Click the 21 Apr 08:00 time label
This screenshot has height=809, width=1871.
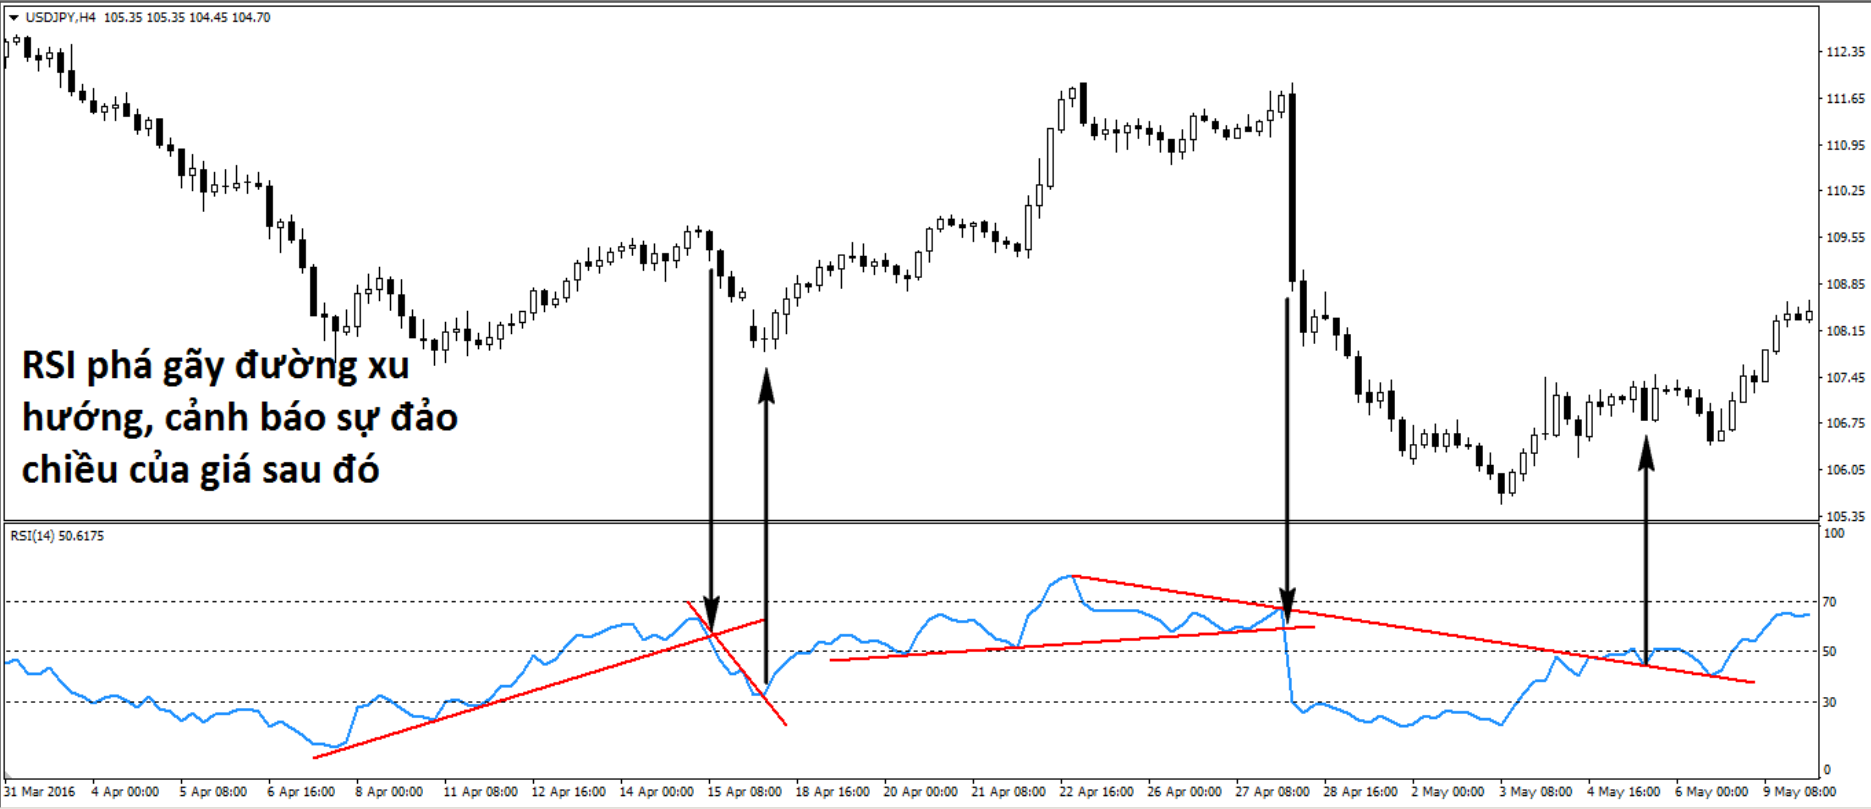click(x=1008, y=792)
